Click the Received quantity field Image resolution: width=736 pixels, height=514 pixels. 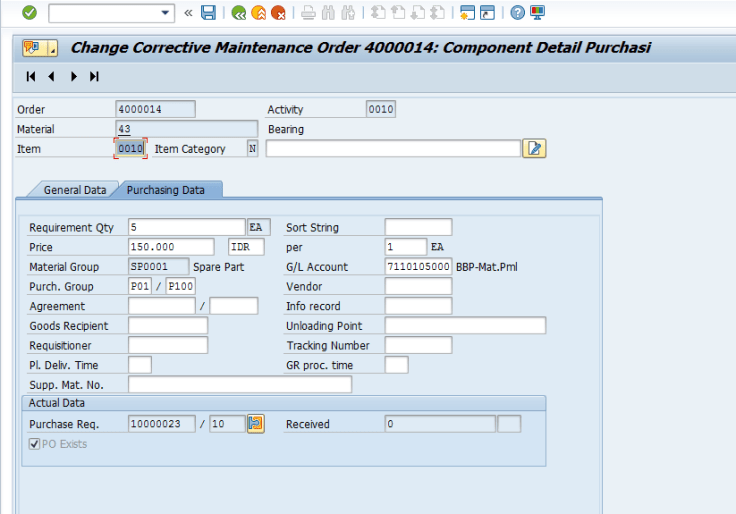(x=440, y=424)
